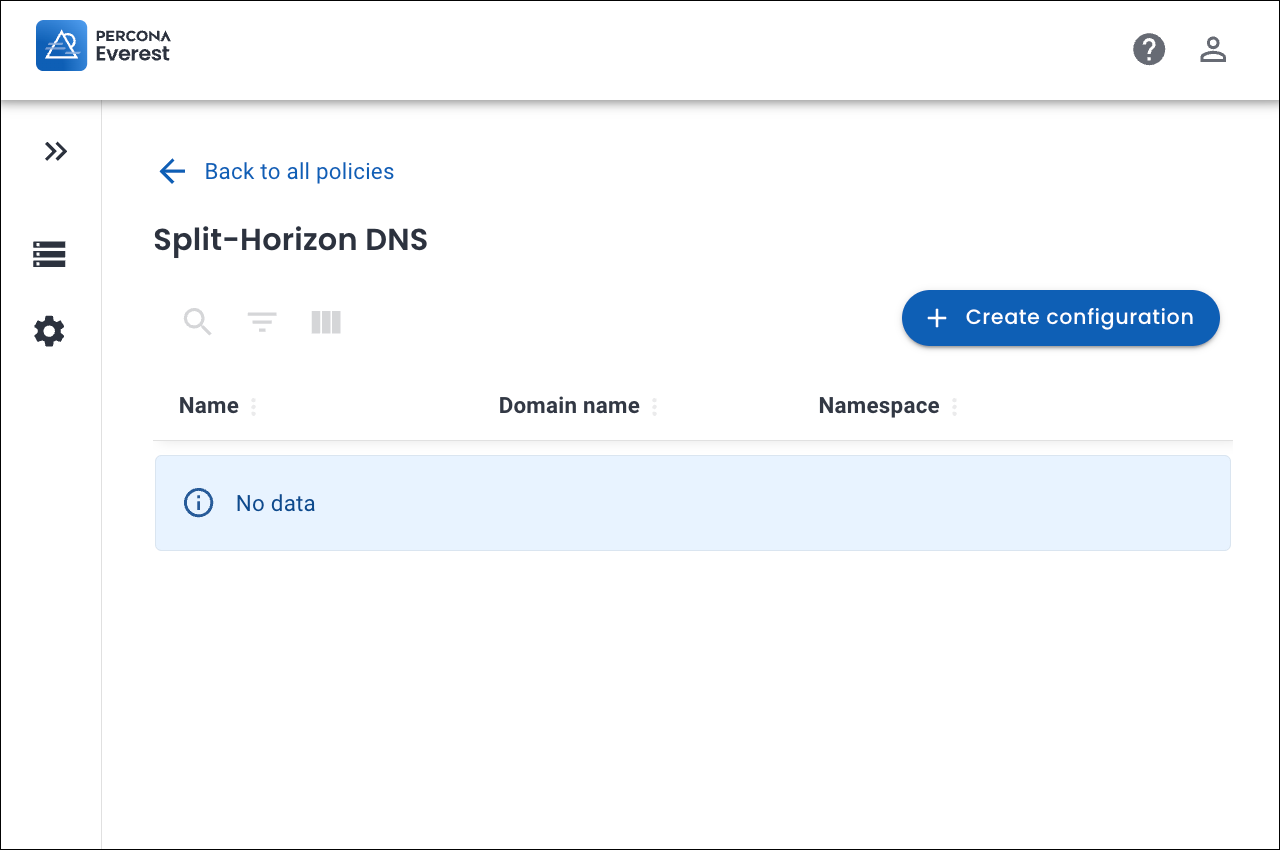Open the table filter icon

(x=262, y=322)
